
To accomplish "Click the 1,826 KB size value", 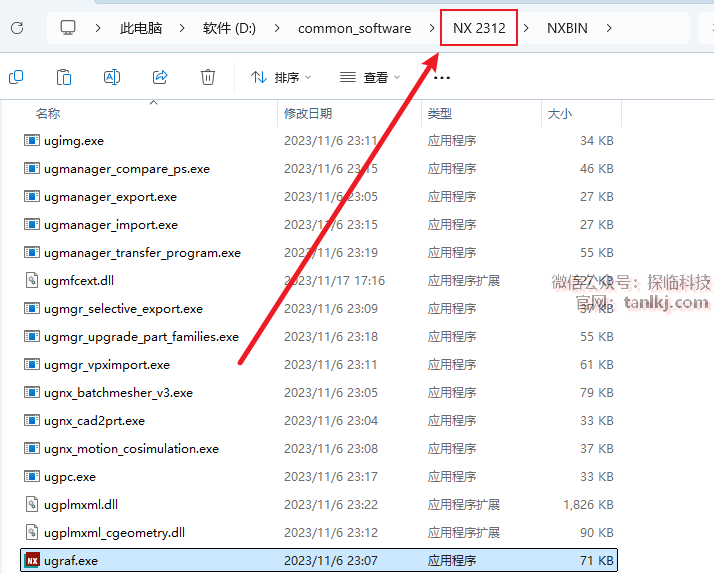I will click(588, 505).
